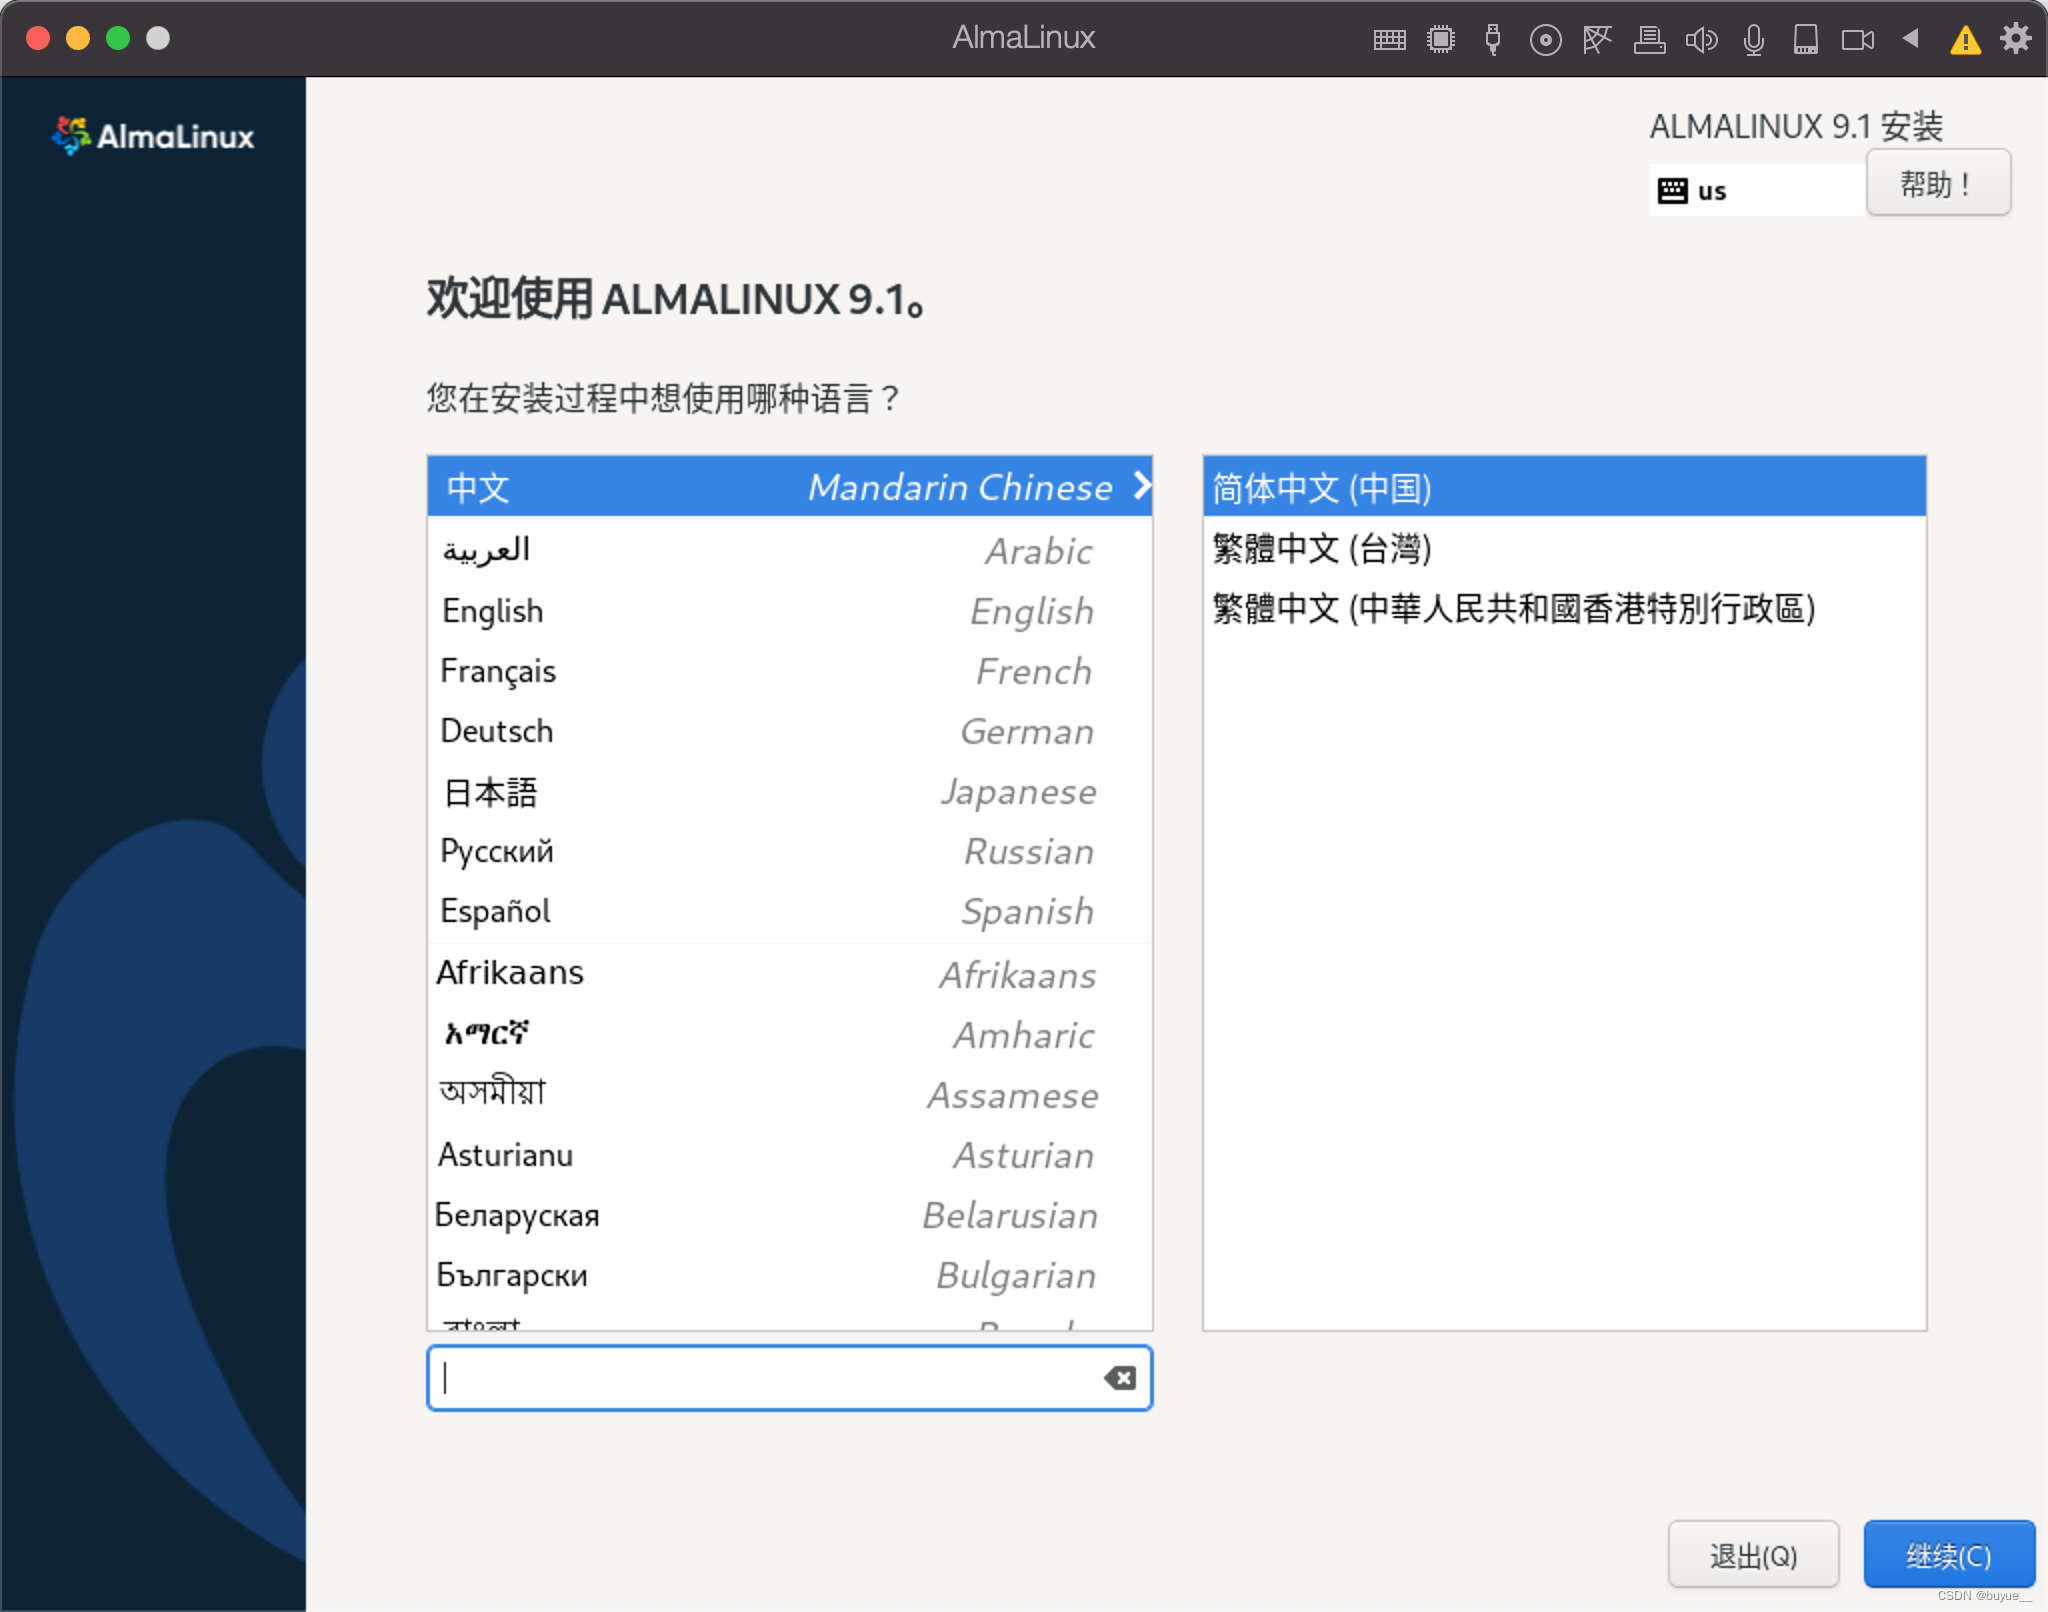This screenshot has height=1612, width=2048.
Task: Collapse toolbar with the left arrow icon
Action: pos(1911,38)
